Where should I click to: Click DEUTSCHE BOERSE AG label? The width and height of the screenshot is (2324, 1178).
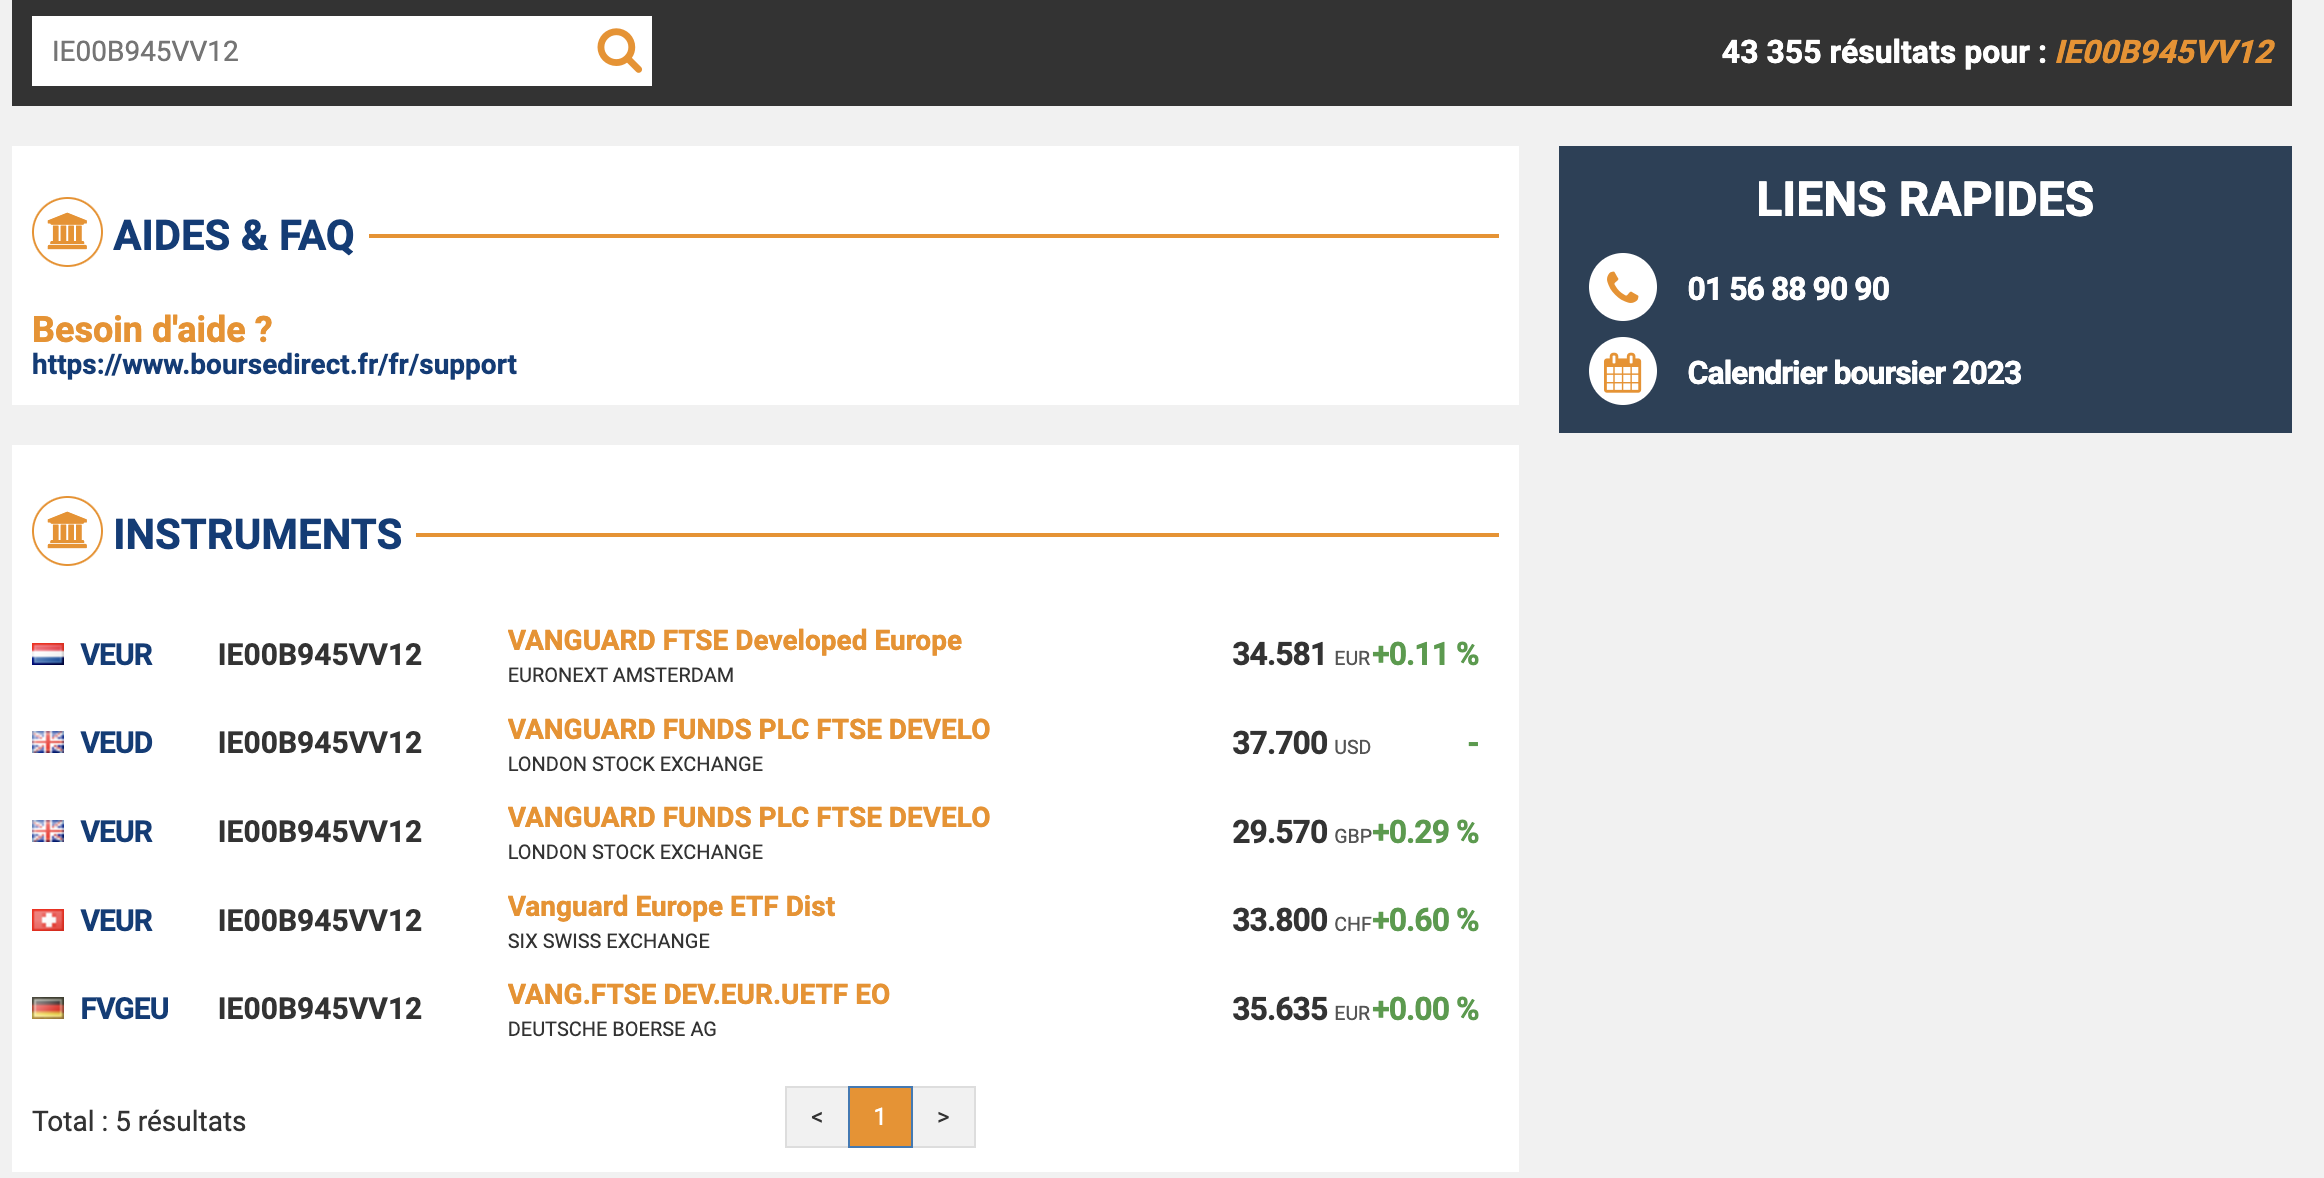click(612, 1029)
